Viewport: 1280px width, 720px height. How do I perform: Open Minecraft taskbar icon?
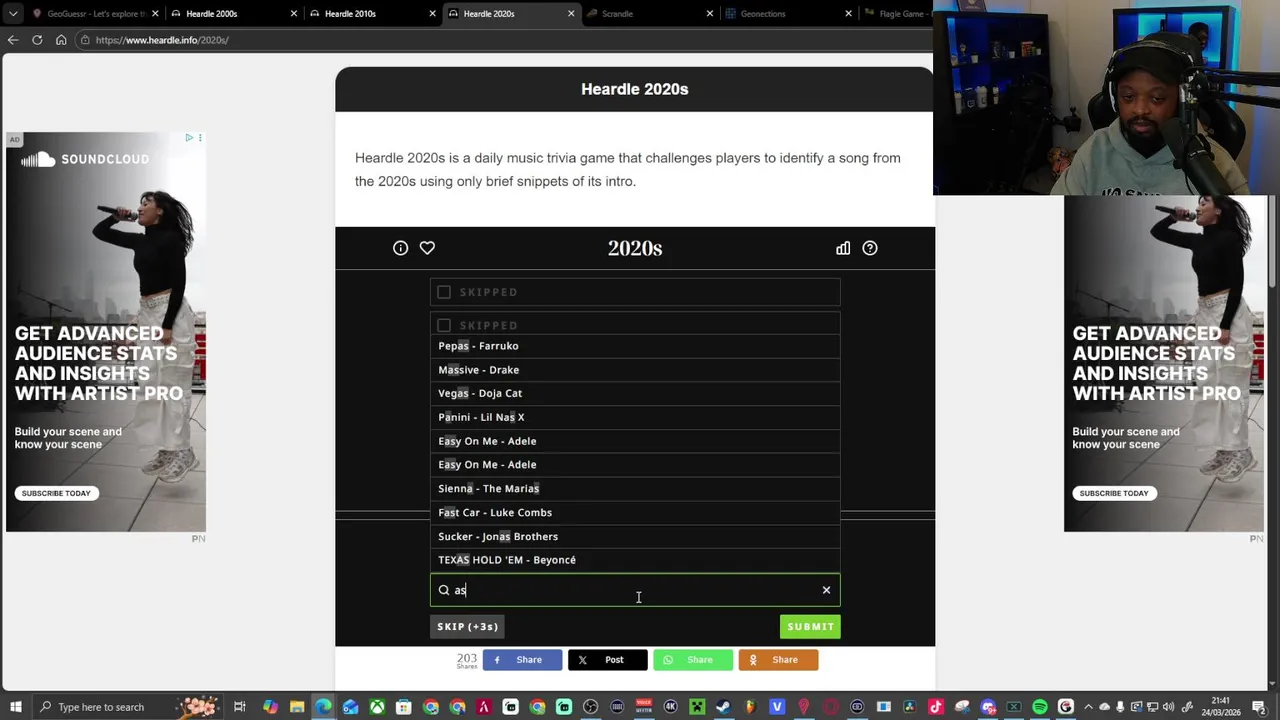[697, 707]
